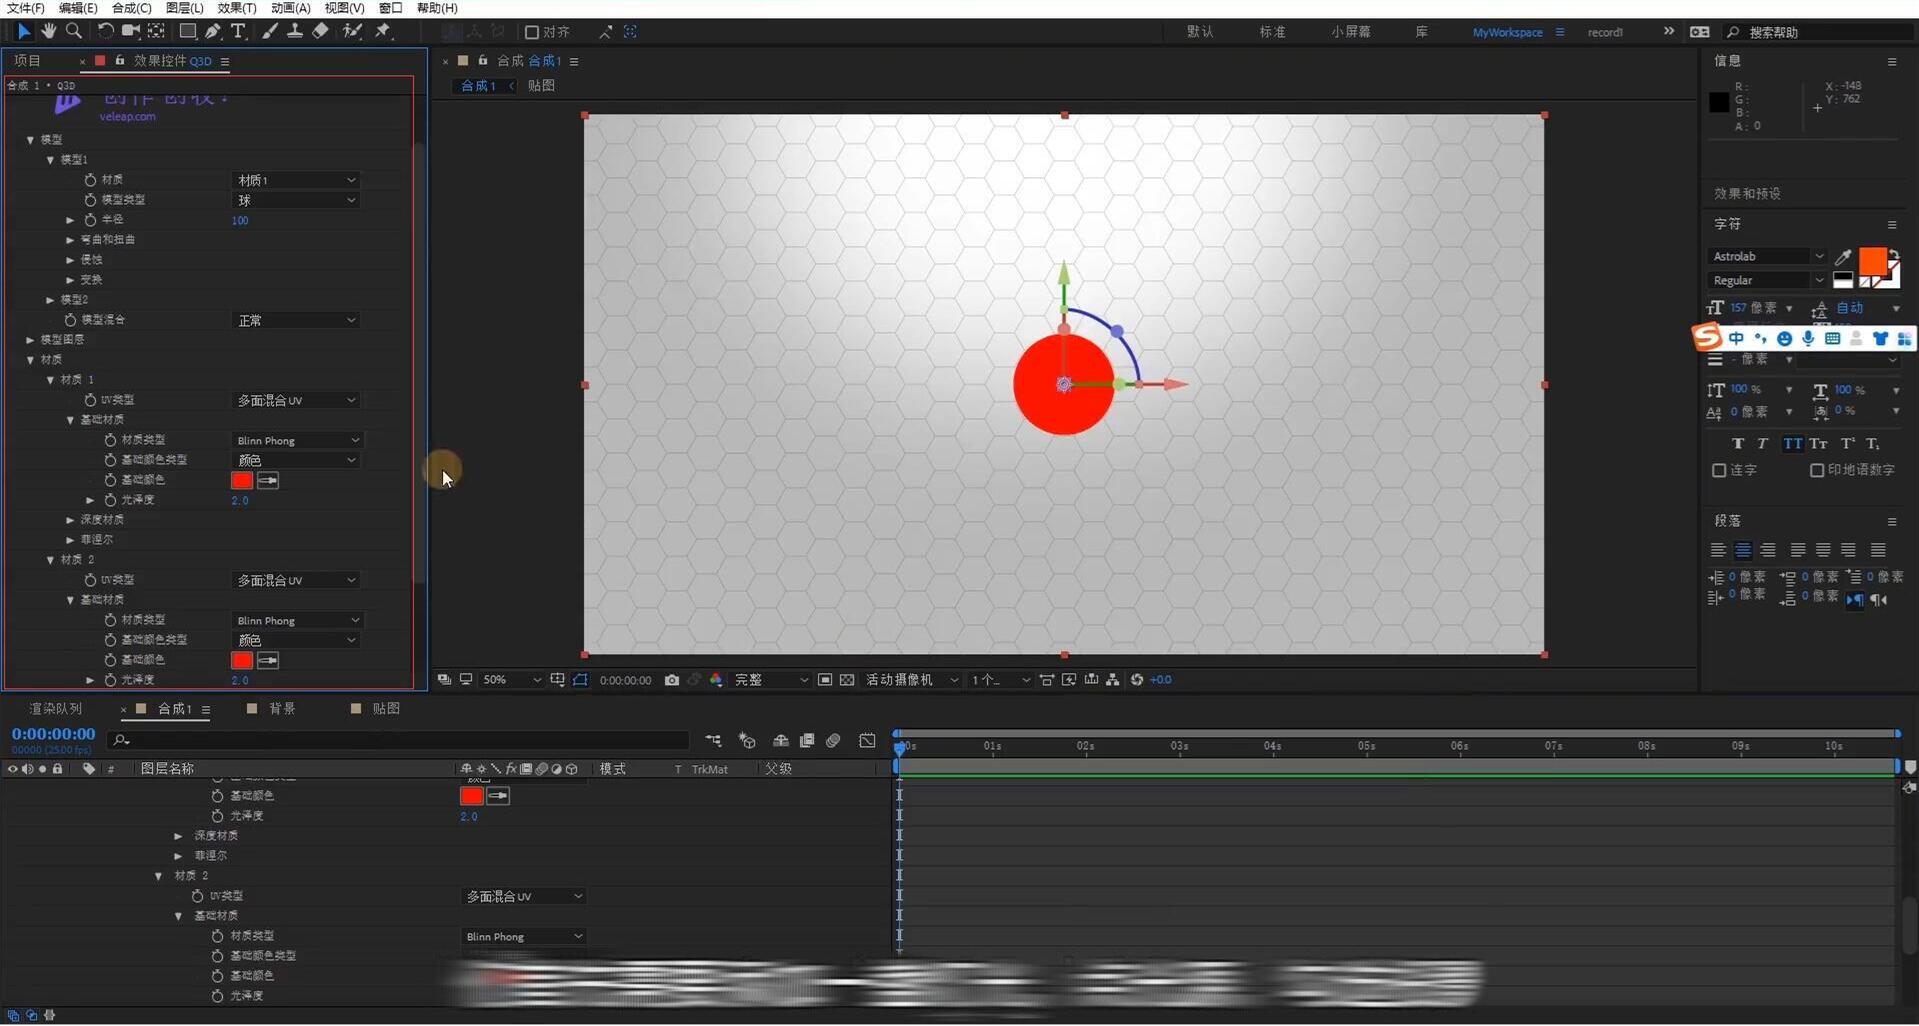The image size is (1919, 1026).
Task: Enable motion blur icon in timeline
Action: coord(833,741)
